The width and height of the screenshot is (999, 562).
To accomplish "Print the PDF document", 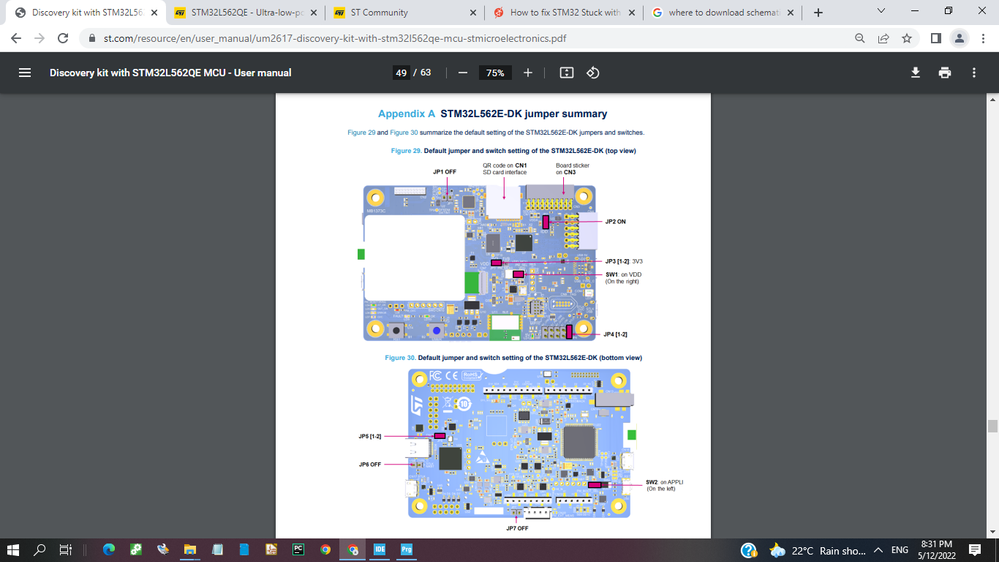I will 945,73.
